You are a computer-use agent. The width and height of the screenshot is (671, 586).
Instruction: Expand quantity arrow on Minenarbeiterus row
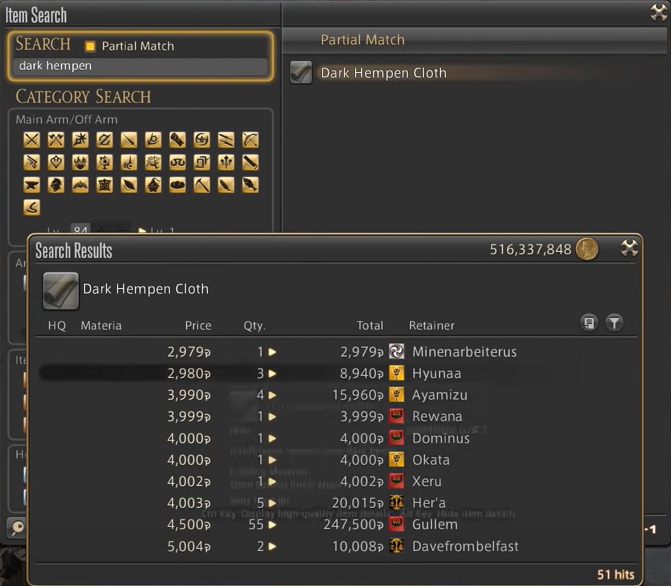[272, 352]
